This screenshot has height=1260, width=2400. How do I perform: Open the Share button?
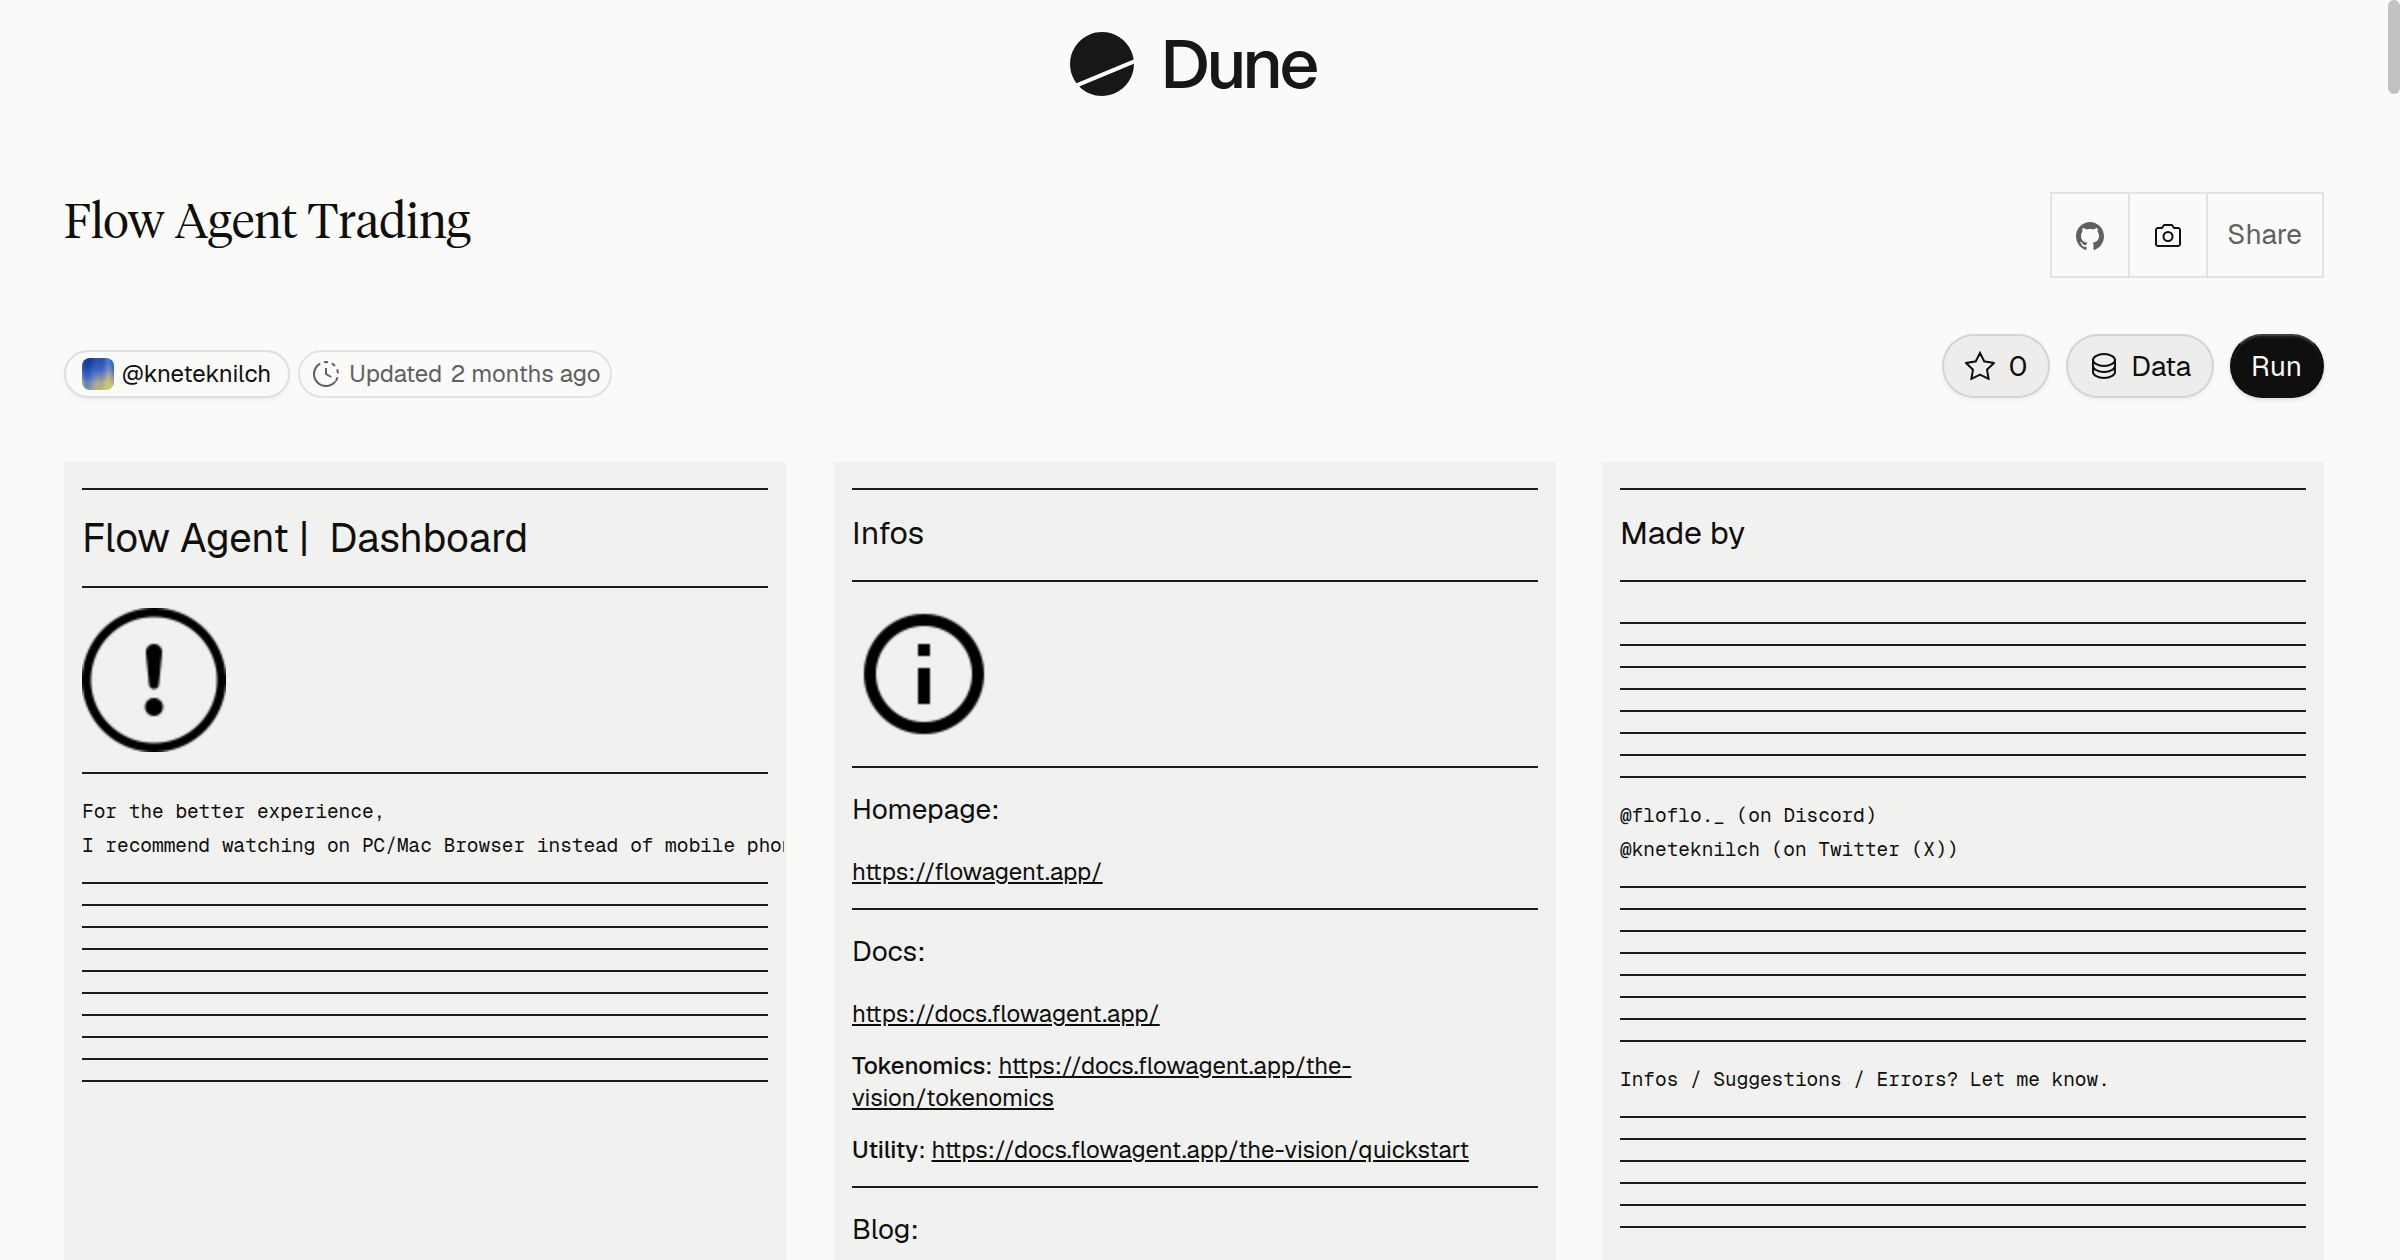[2264, 235]
